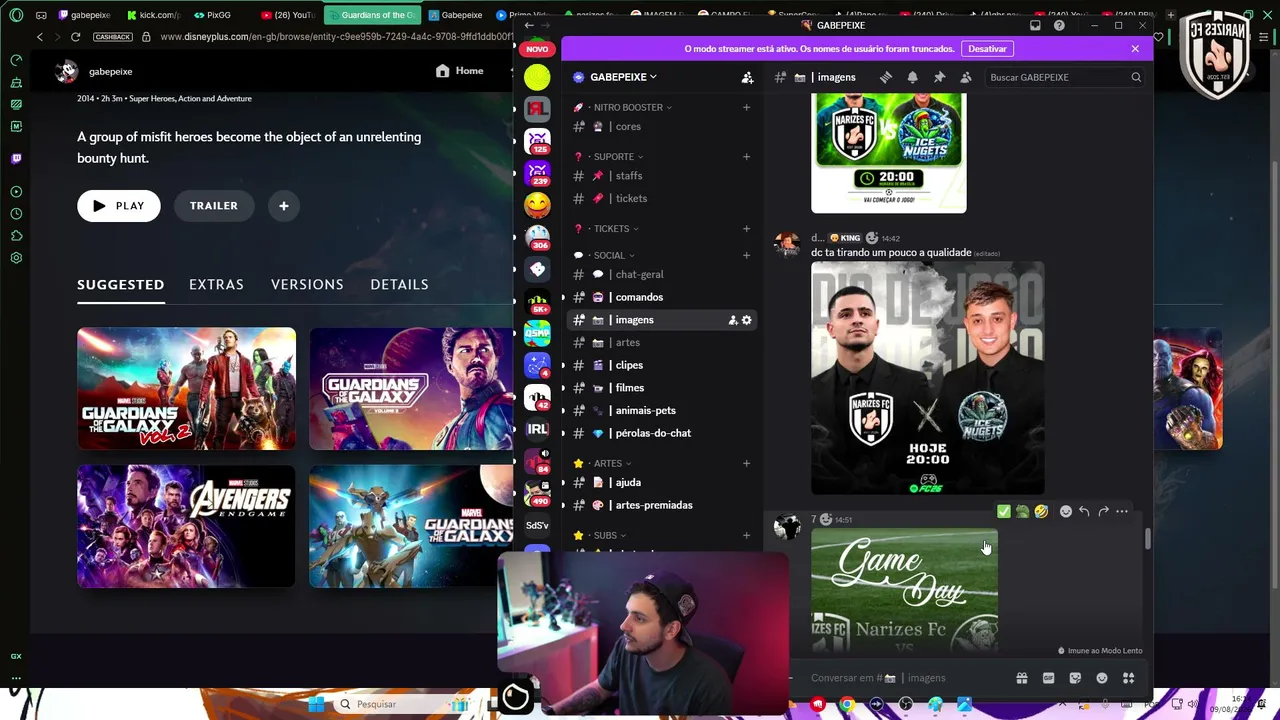Create invite for imagens channel

(733, 320)
